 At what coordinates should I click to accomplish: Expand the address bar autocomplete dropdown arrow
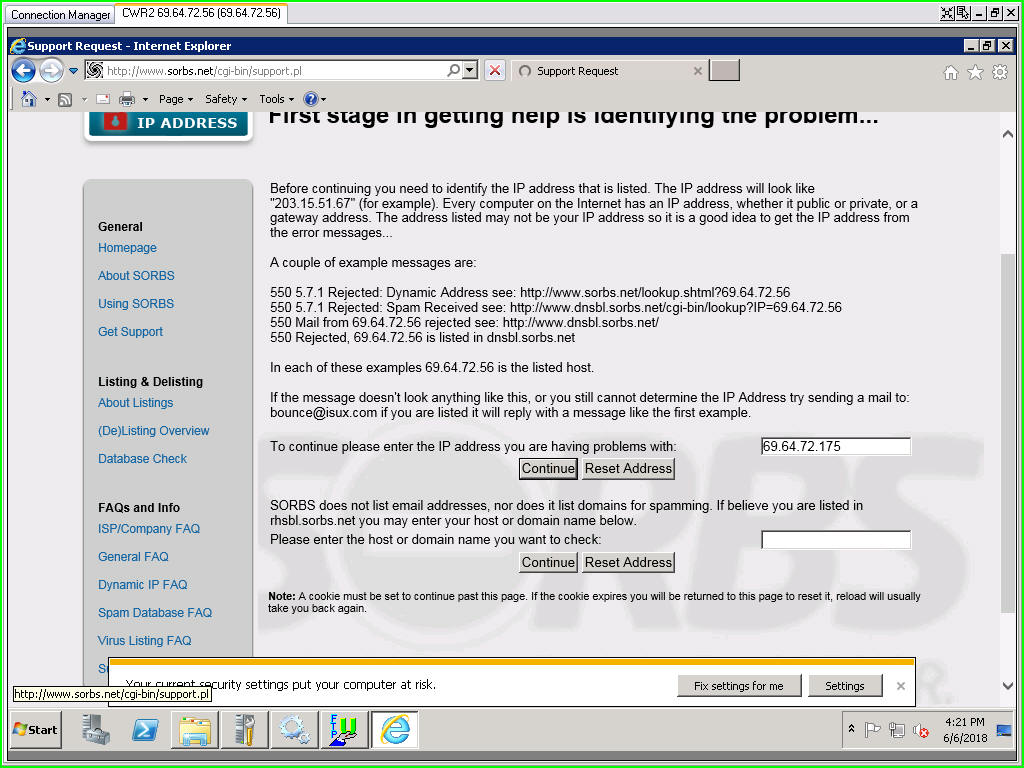pyautogui.click(x=470, y=70)
